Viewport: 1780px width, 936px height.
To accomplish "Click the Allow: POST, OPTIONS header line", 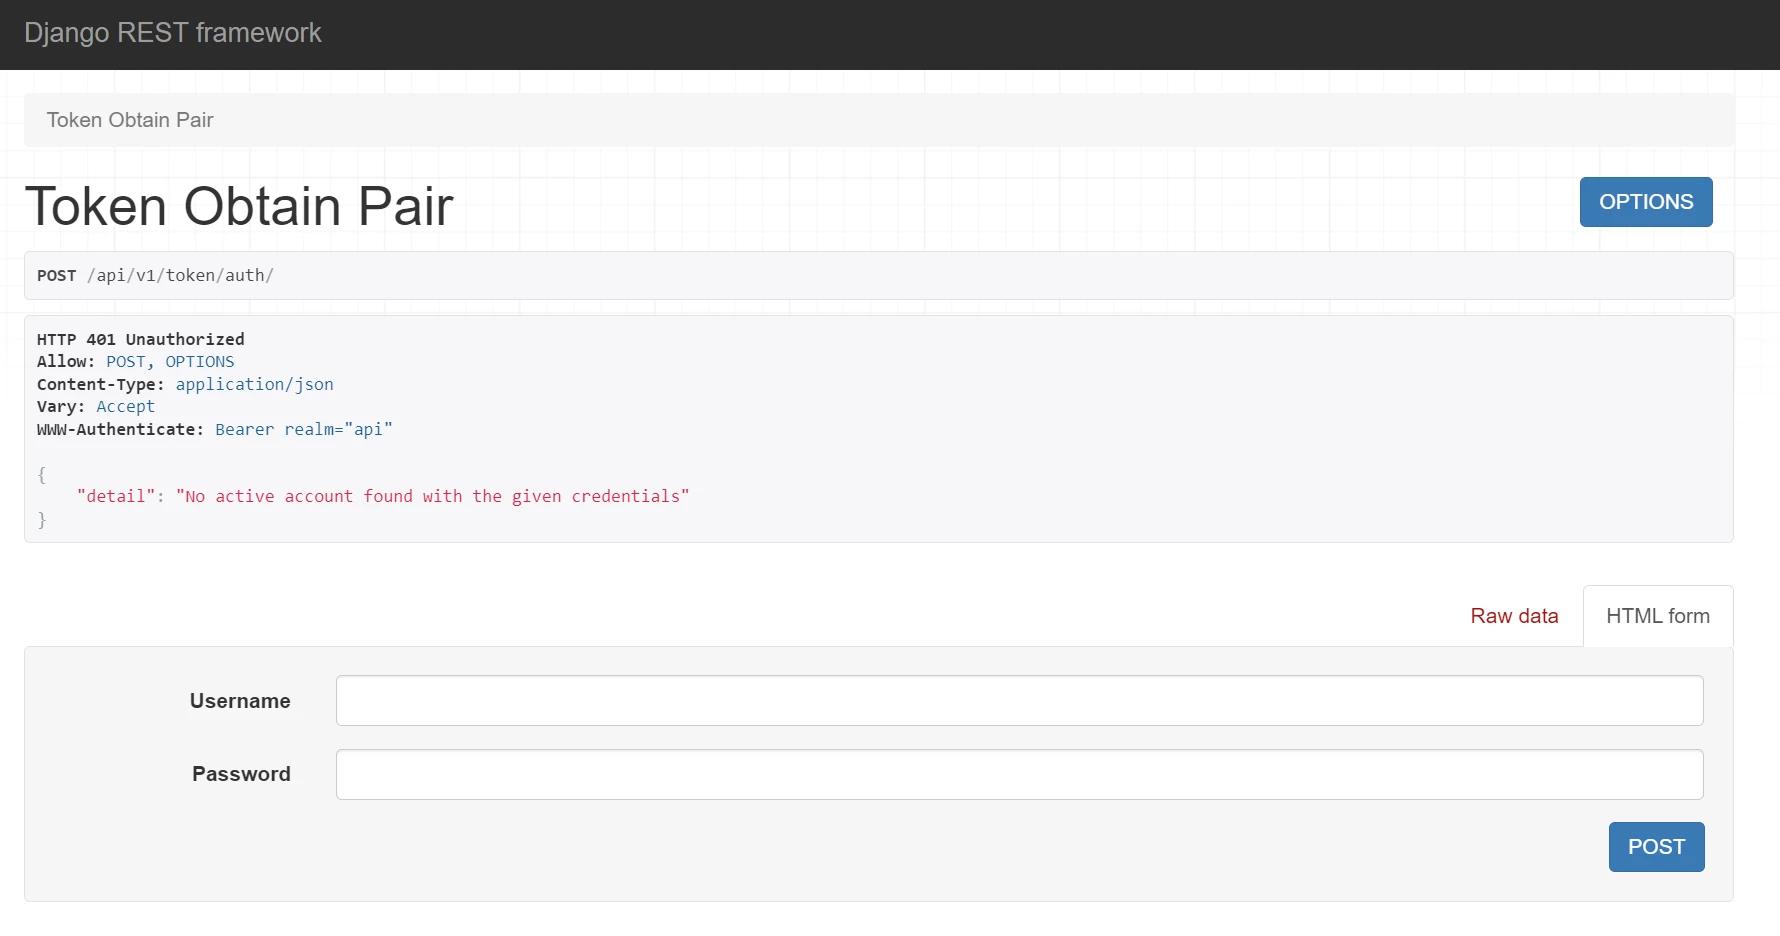I will click(x=136, y=362).
